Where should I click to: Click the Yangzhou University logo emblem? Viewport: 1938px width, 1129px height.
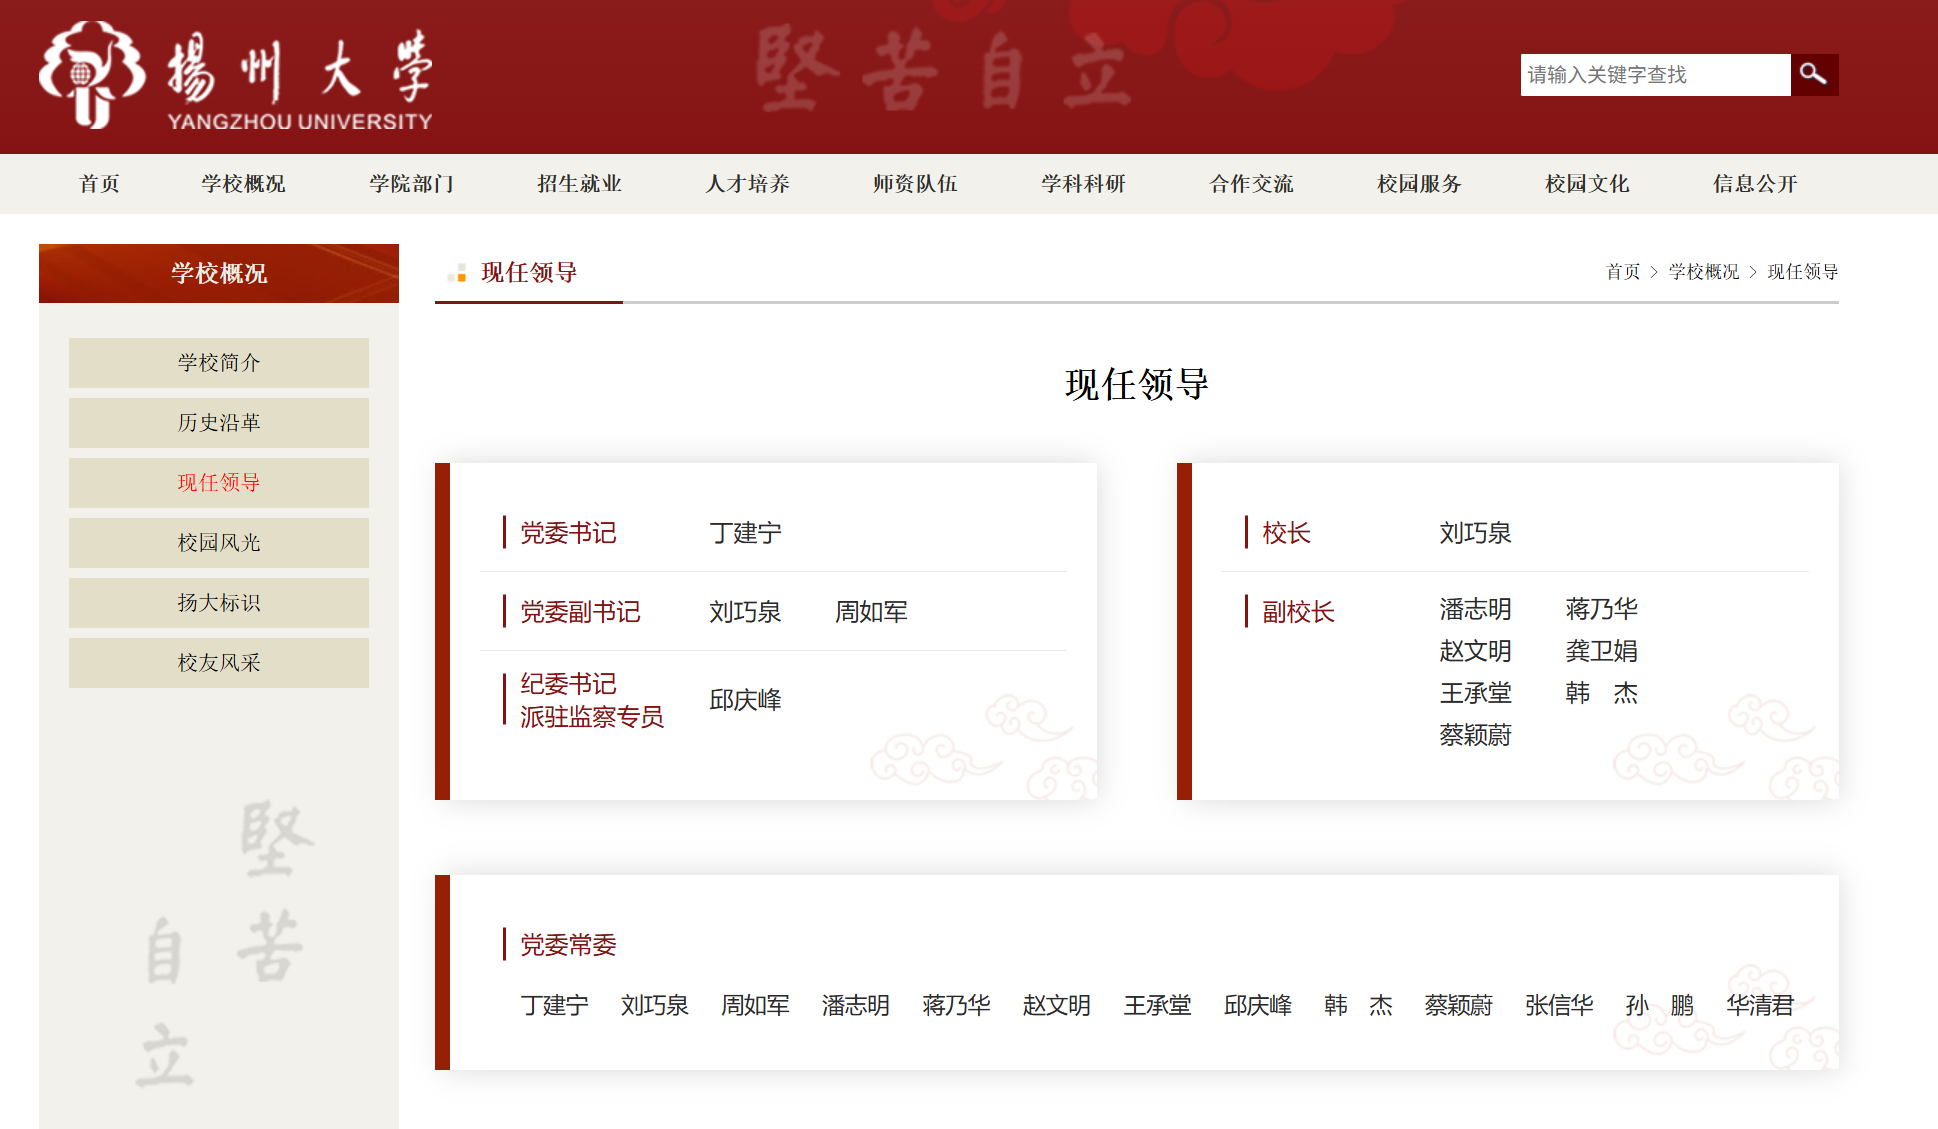tap(92, 75)
